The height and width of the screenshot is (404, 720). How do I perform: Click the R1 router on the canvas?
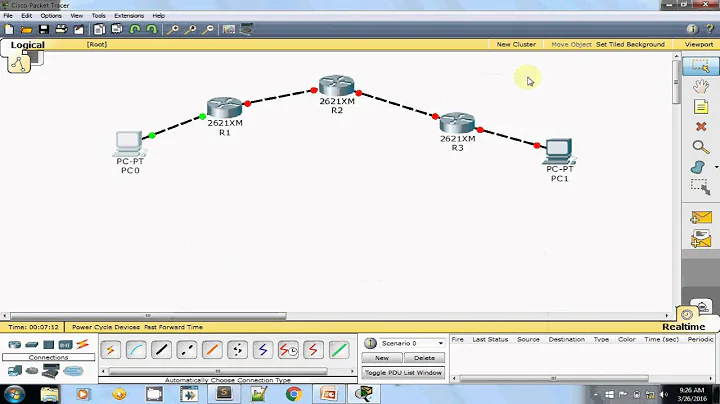(x=225, y=107)
